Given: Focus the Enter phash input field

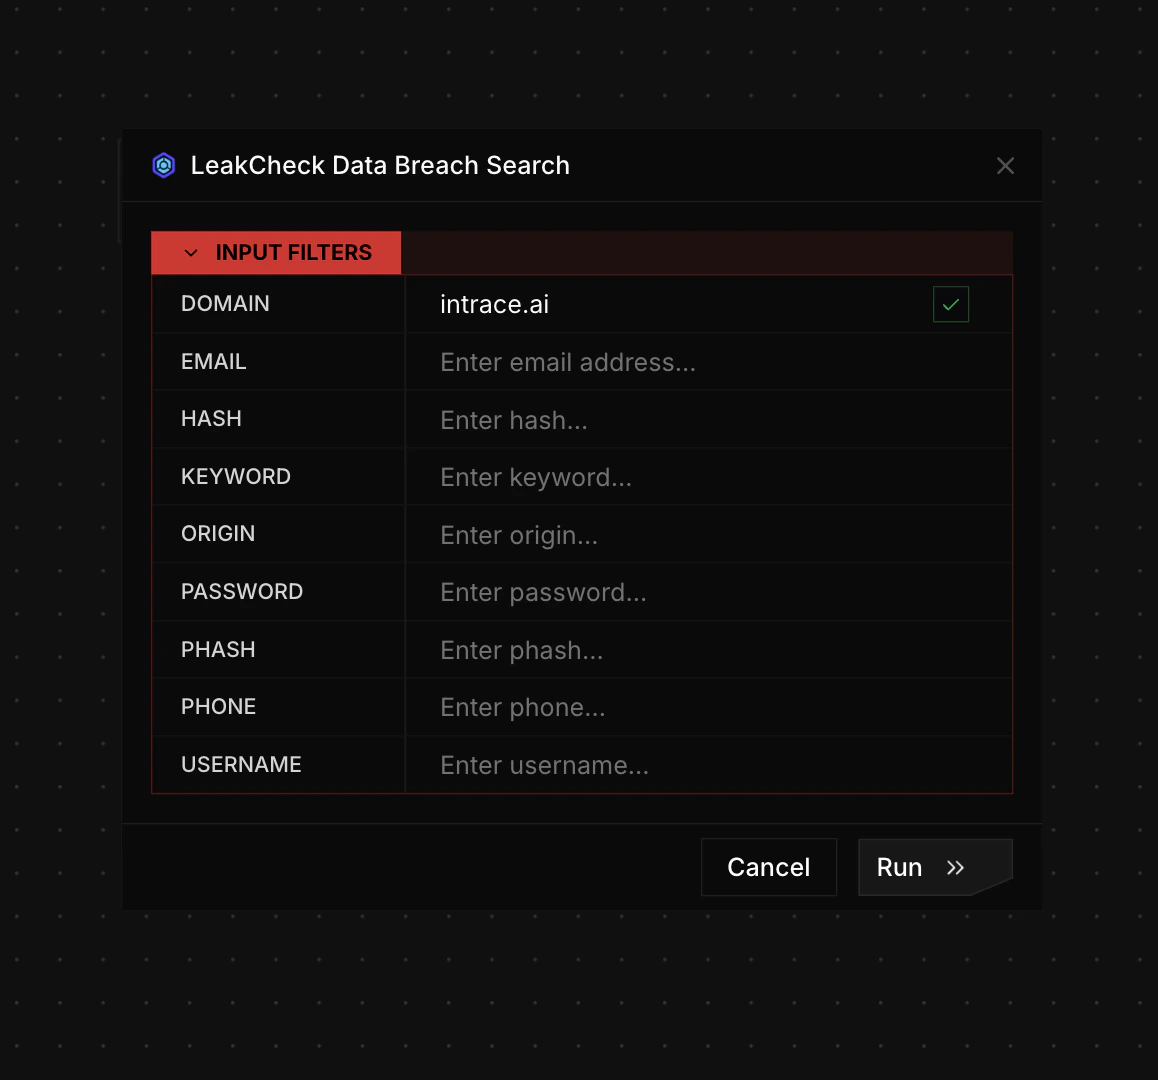Looking at the screenshot, I should pyautogui.click(x=708, y=650).
